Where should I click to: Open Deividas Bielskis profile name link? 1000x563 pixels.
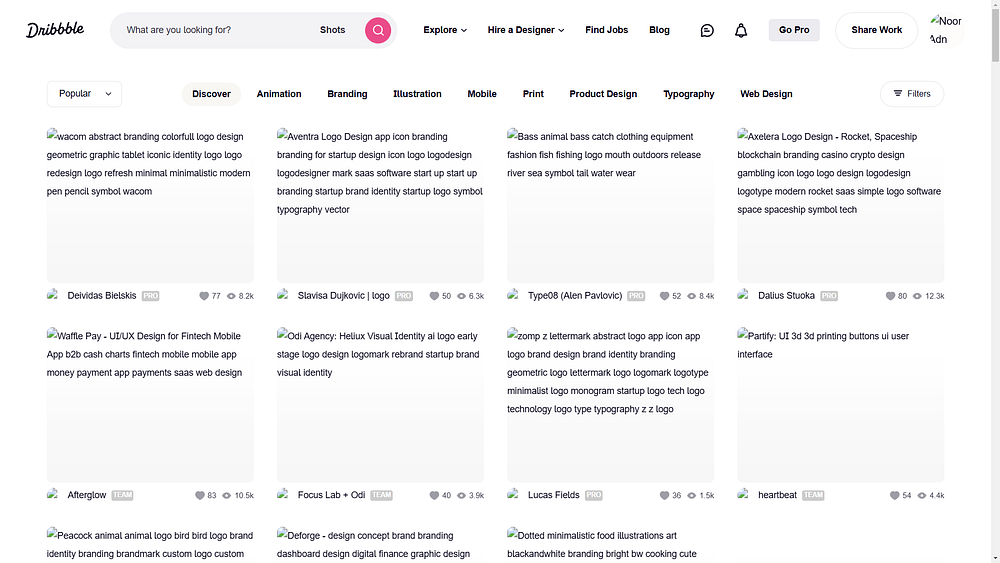tap(101, 296)
